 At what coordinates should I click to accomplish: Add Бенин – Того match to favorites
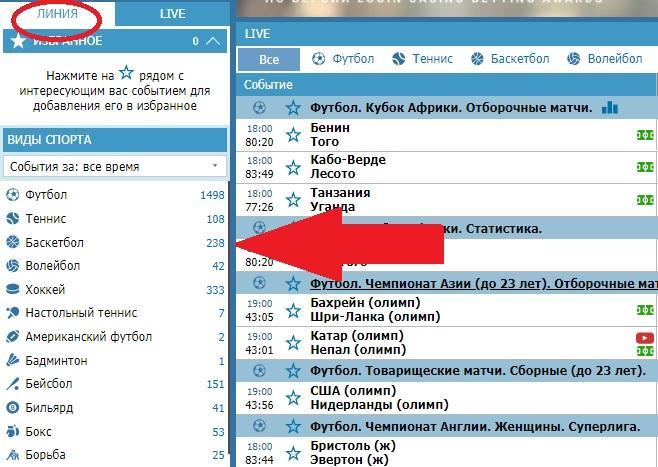(293, 136)
